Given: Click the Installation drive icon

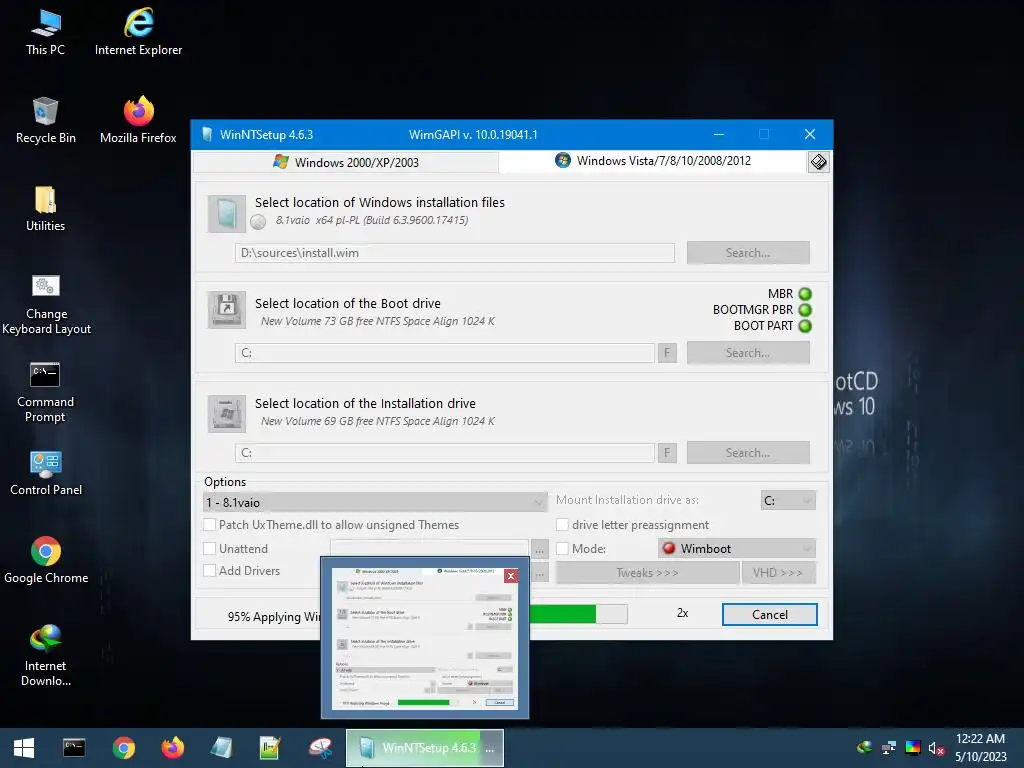Looking at the screenshot, I should pyautogui.click(x=227, y=413).
